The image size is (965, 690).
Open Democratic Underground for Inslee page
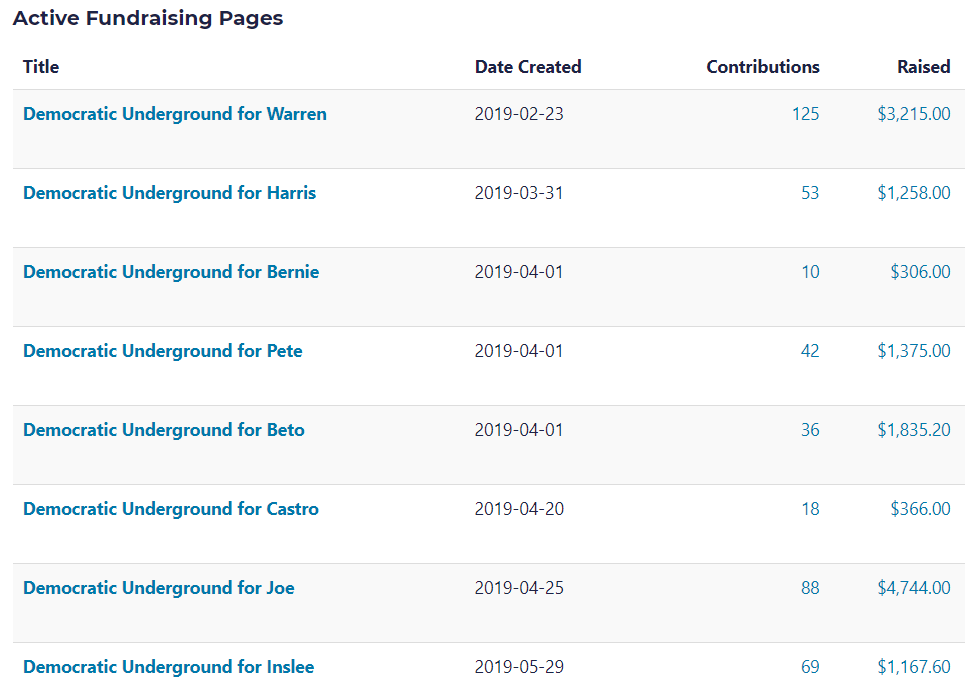pos(168,667)
